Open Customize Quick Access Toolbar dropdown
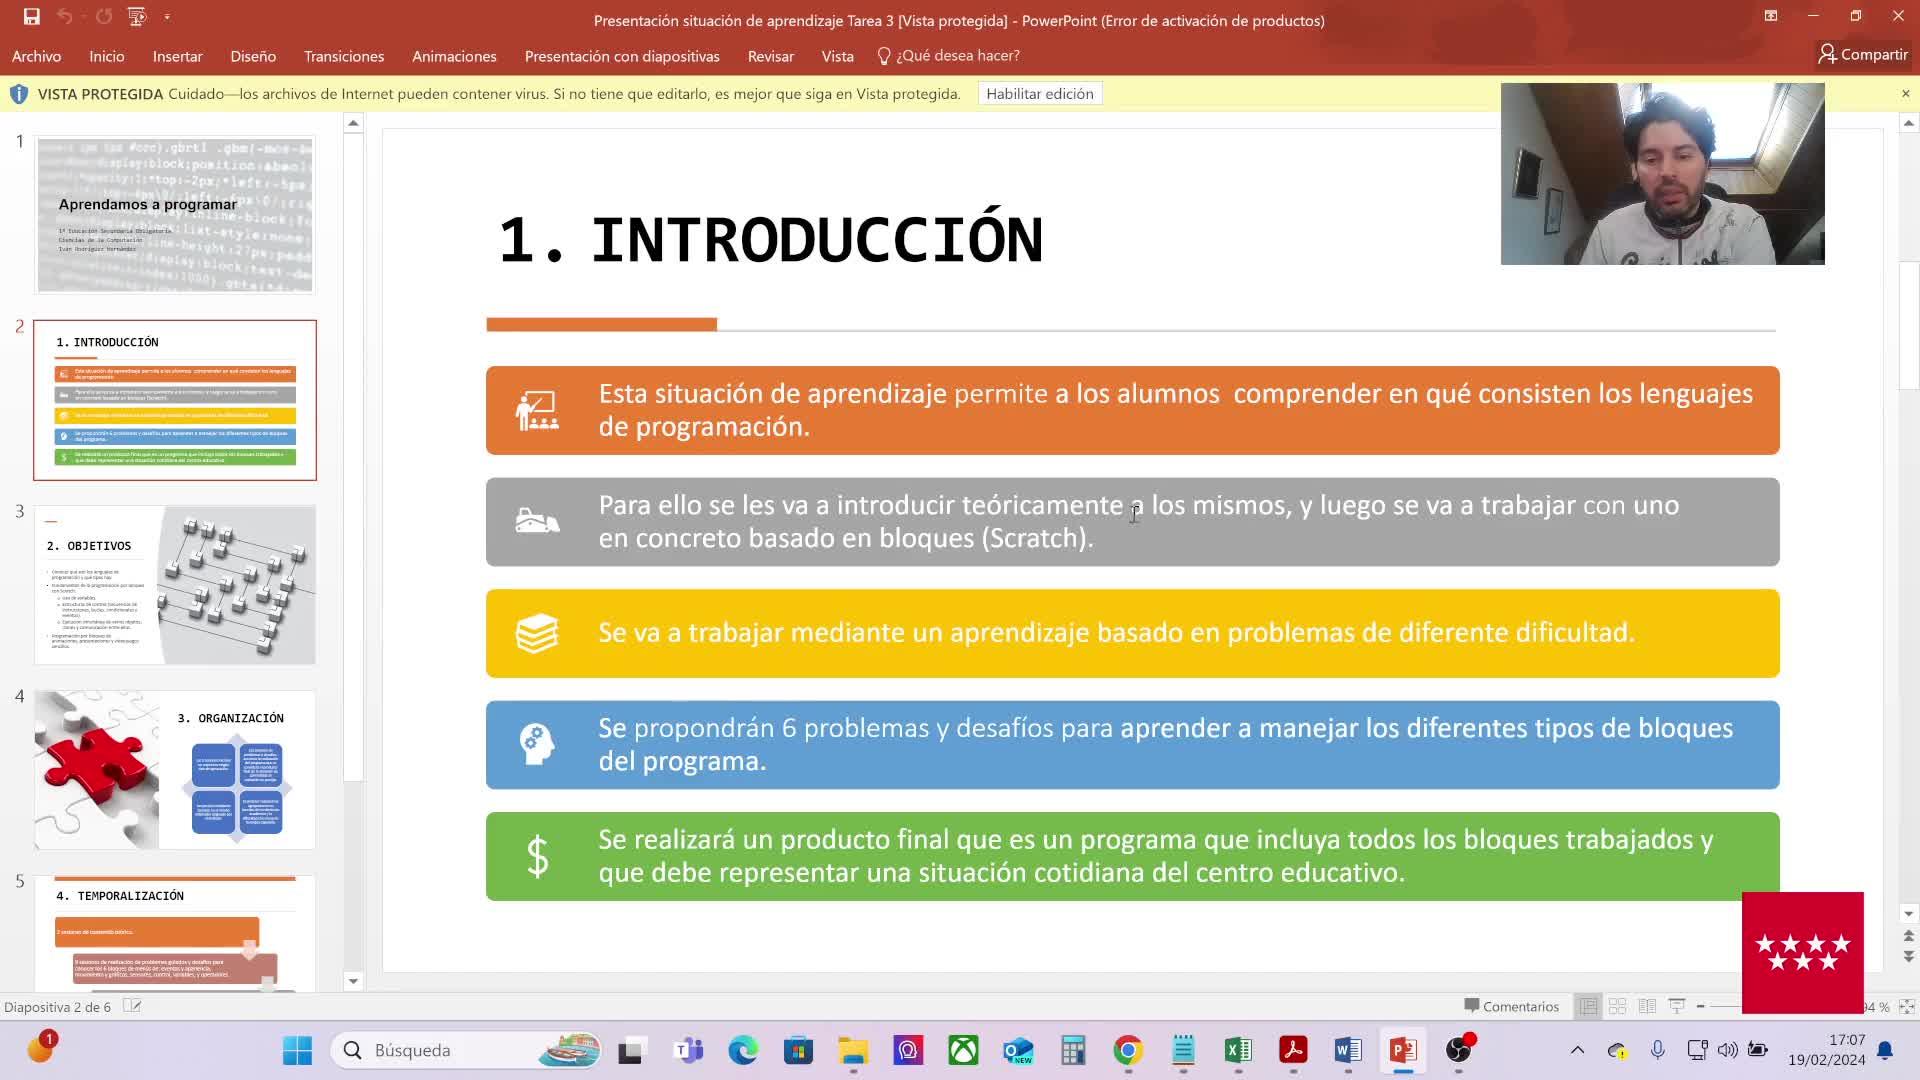The image size is (1920, 1080). pos(167,16)
